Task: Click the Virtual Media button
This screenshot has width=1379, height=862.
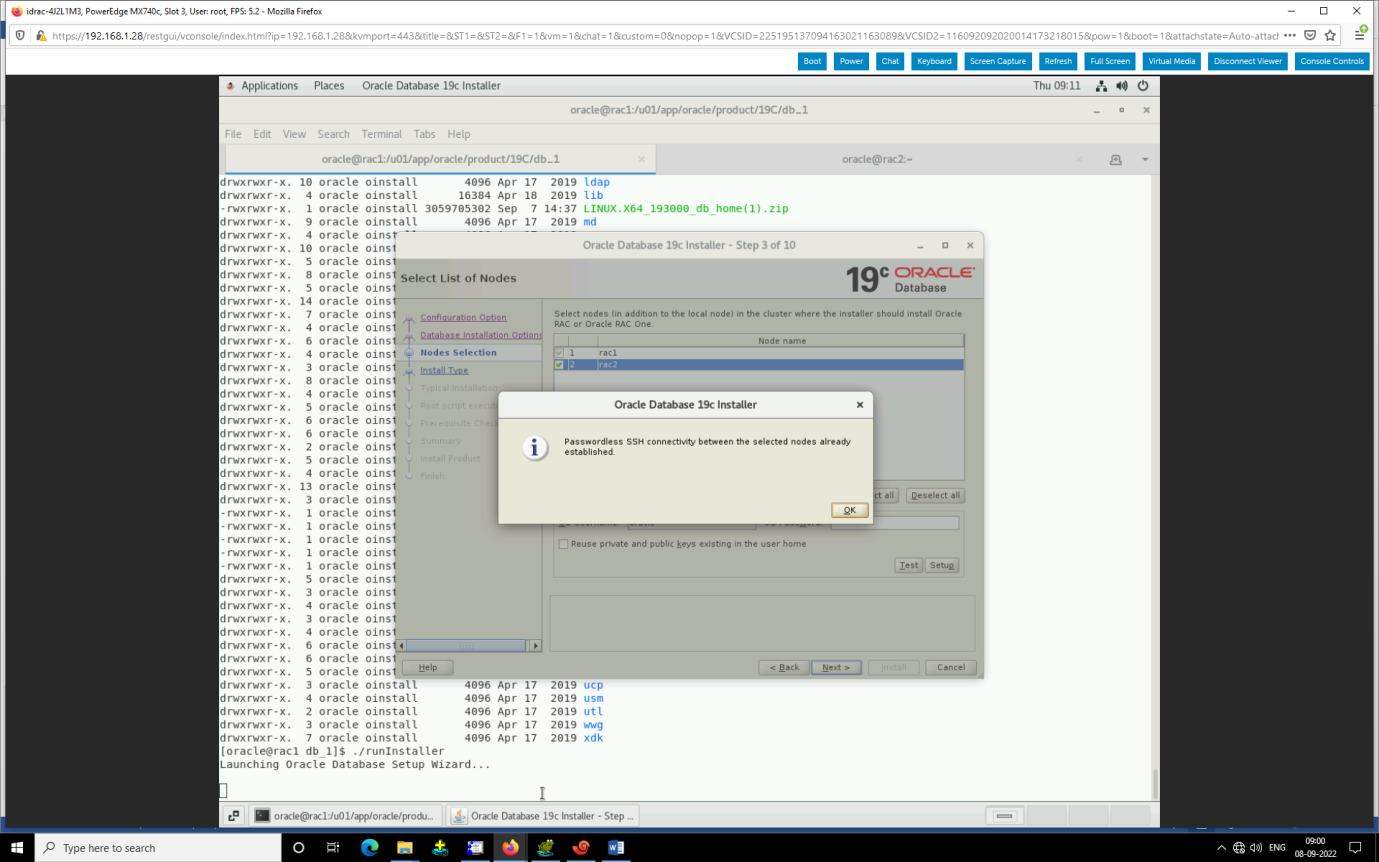Action: coord(1172,61)
